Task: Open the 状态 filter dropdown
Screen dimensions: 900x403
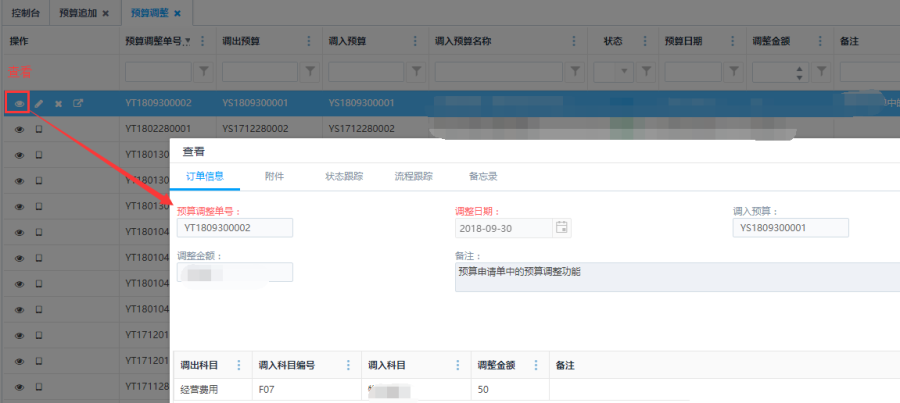Action: tap(625, 72)
